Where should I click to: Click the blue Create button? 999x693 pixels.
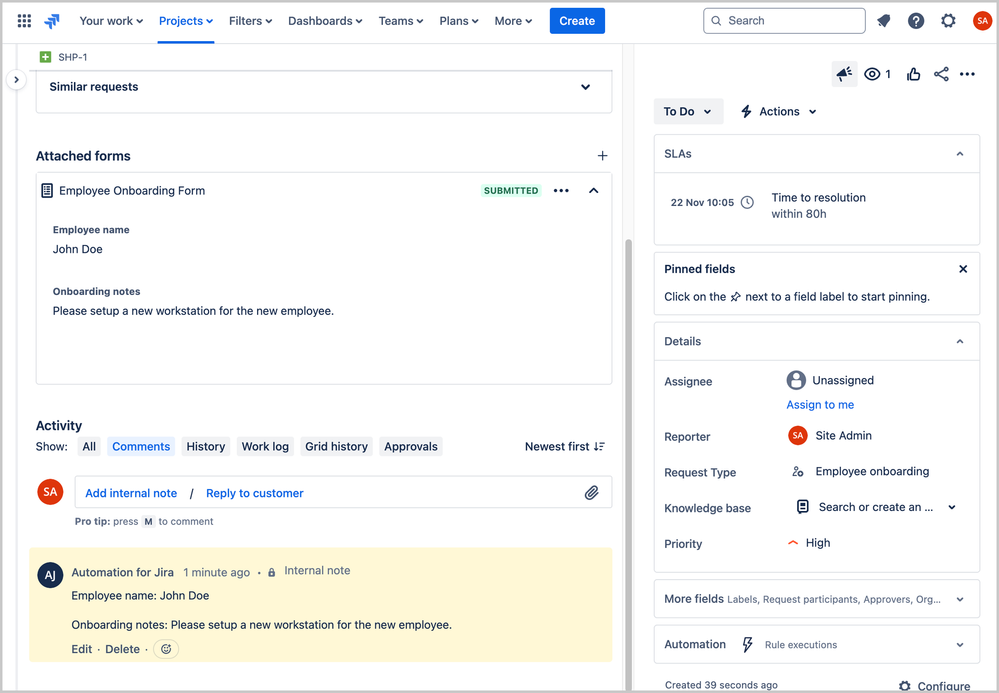[577, 21]
